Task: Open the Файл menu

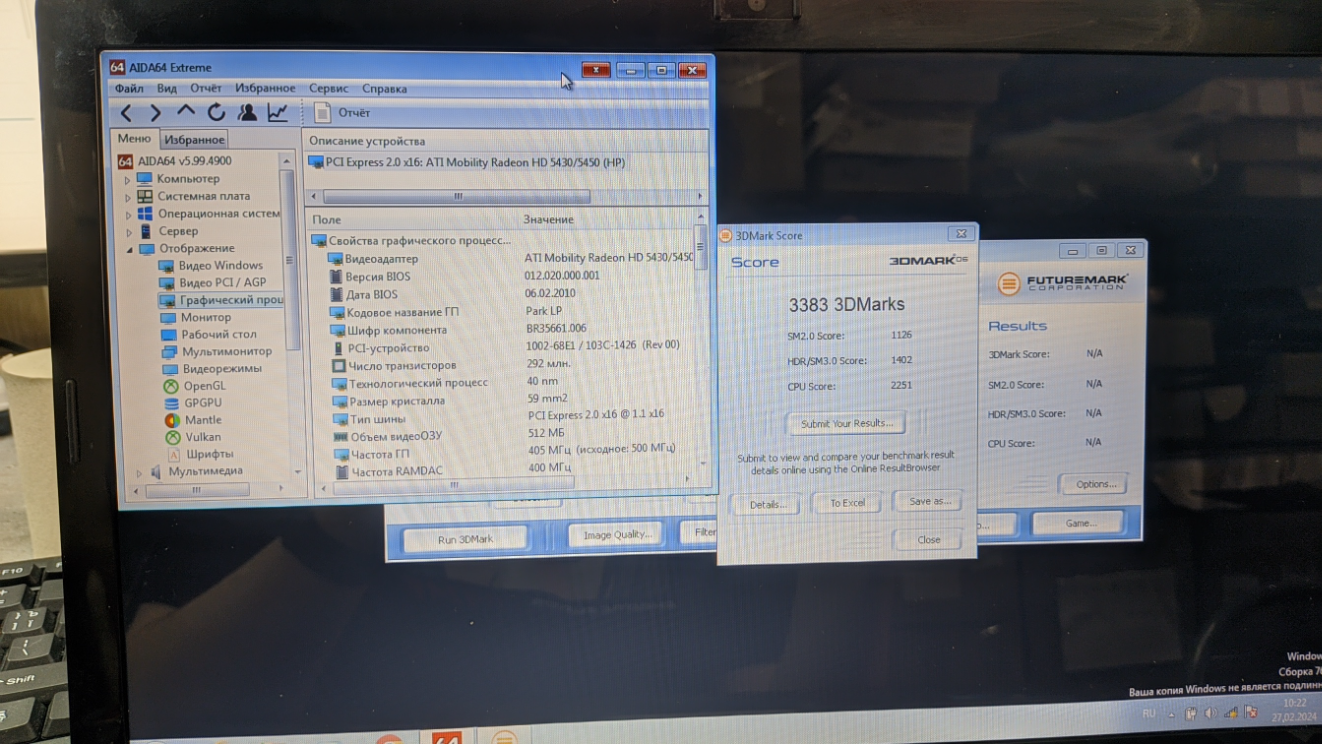Action: 129,89
